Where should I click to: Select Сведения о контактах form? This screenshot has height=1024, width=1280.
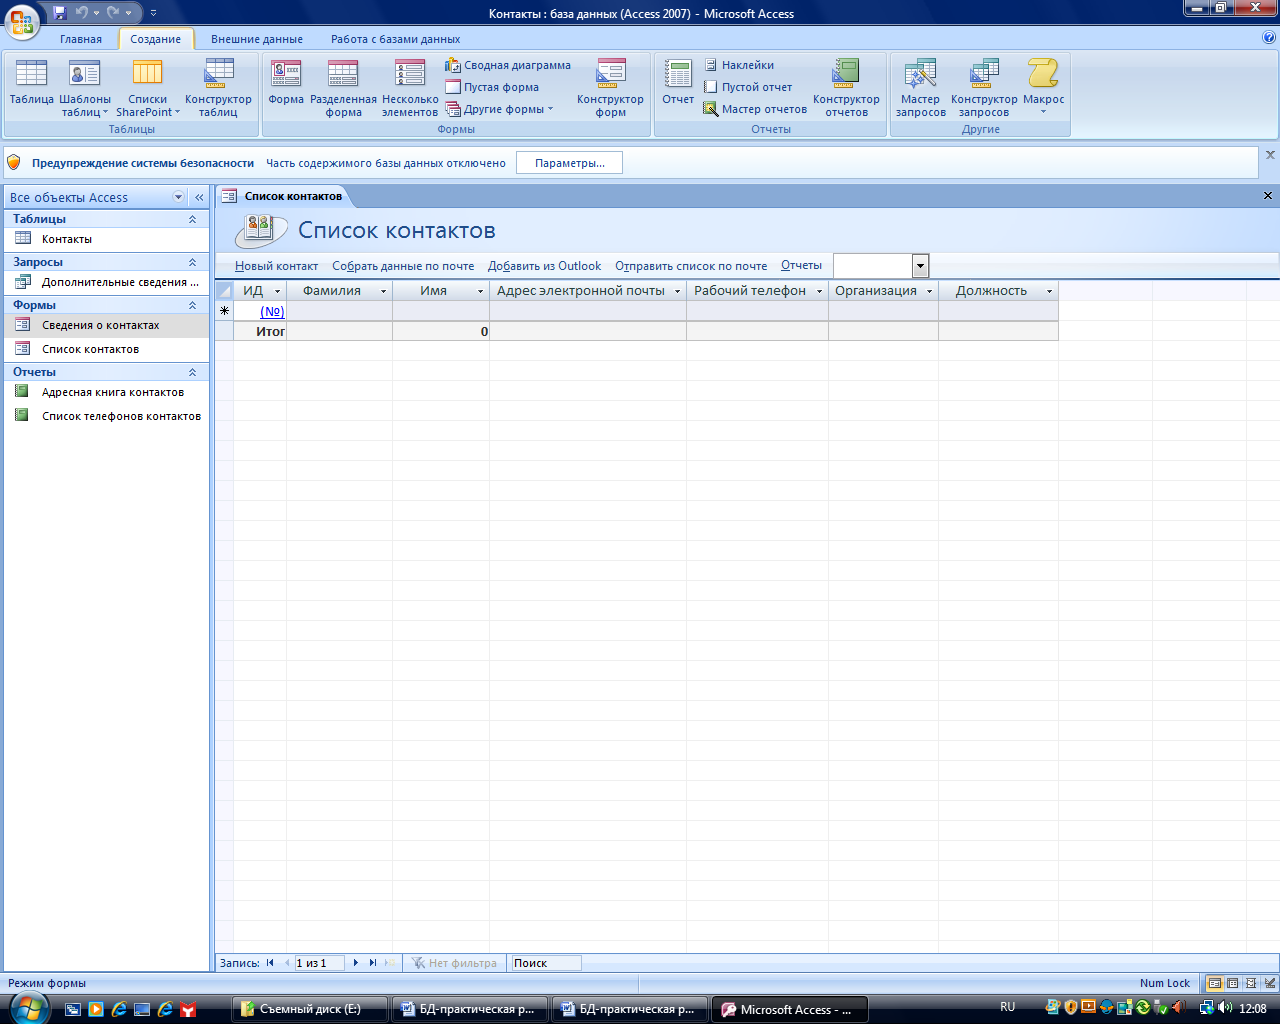[x=105, y=325]
